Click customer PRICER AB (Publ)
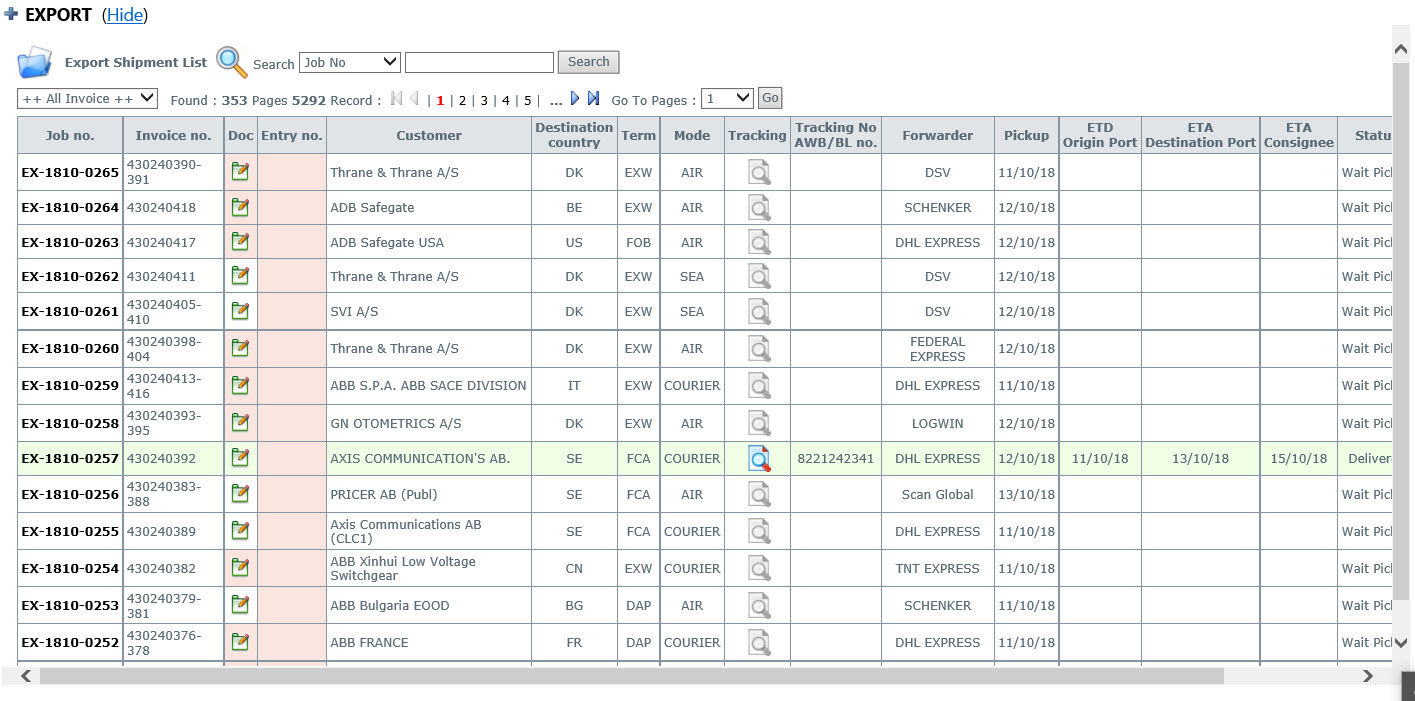Image resolution: width=1415 pixels, height=701 pixels. click(x=384, y=495)
